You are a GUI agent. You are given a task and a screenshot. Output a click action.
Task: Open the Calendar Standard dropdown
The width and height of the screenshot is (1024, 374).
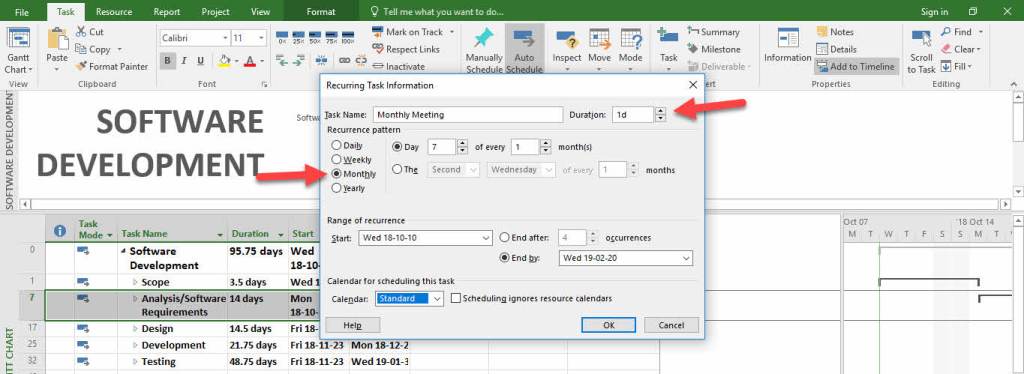[x=437, y=298]
